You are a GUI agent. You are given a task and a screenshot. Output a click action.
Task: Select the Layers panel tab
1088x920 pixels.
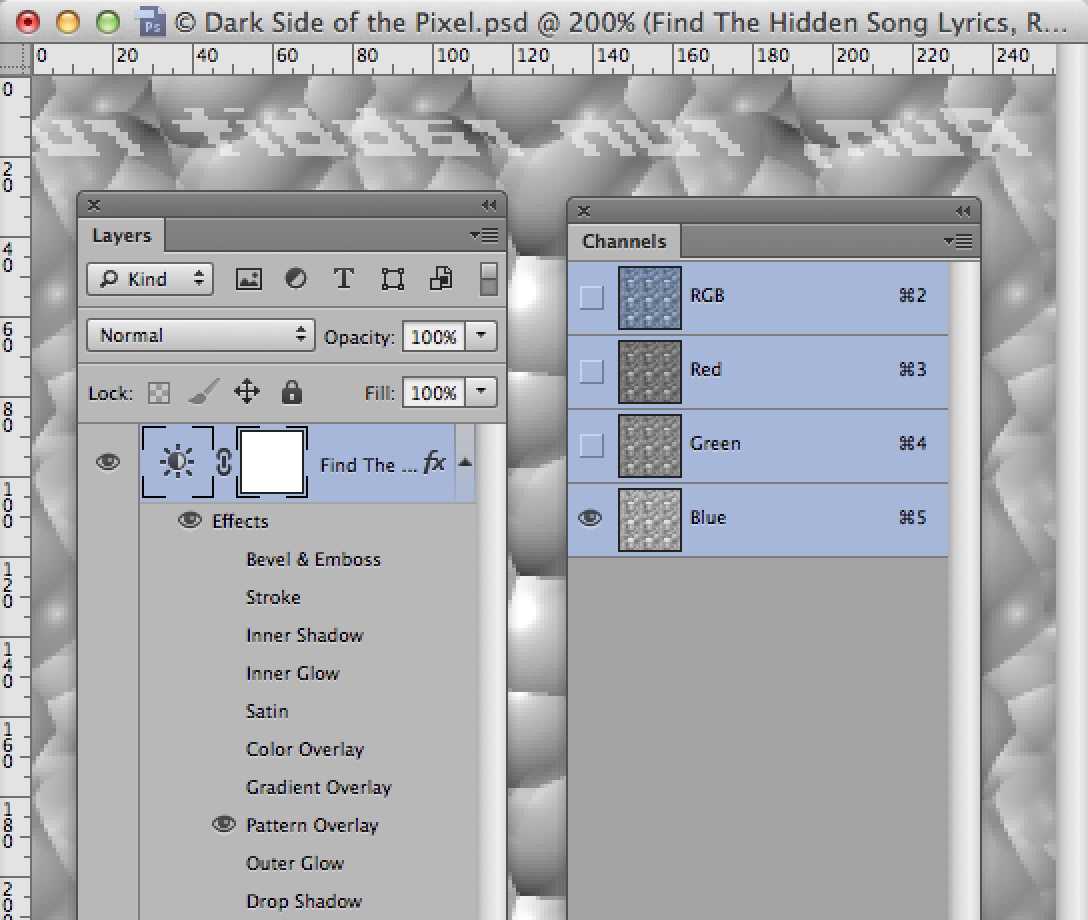pyautogui.click(x=121, y=236)
